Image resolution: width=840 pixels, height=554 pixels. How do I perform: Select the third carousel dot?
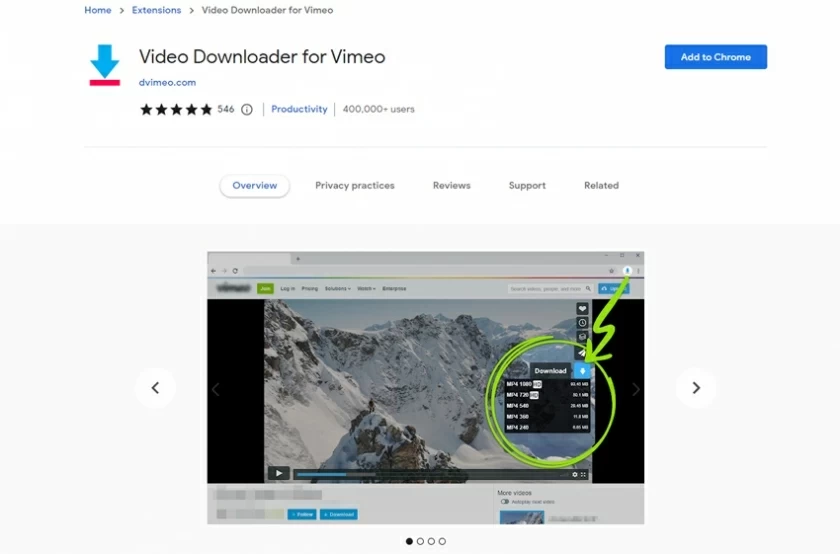pos(431,541)
